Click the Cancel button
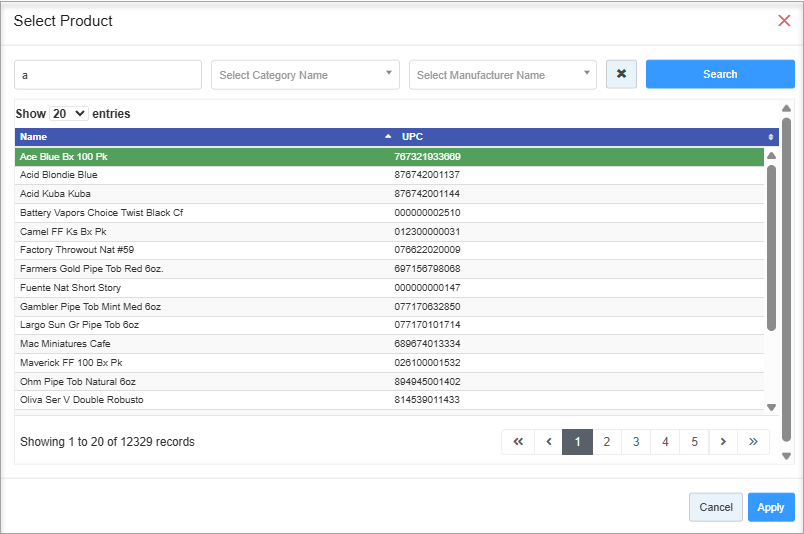Viewport: 804px width, 534px height. (715, 507)
